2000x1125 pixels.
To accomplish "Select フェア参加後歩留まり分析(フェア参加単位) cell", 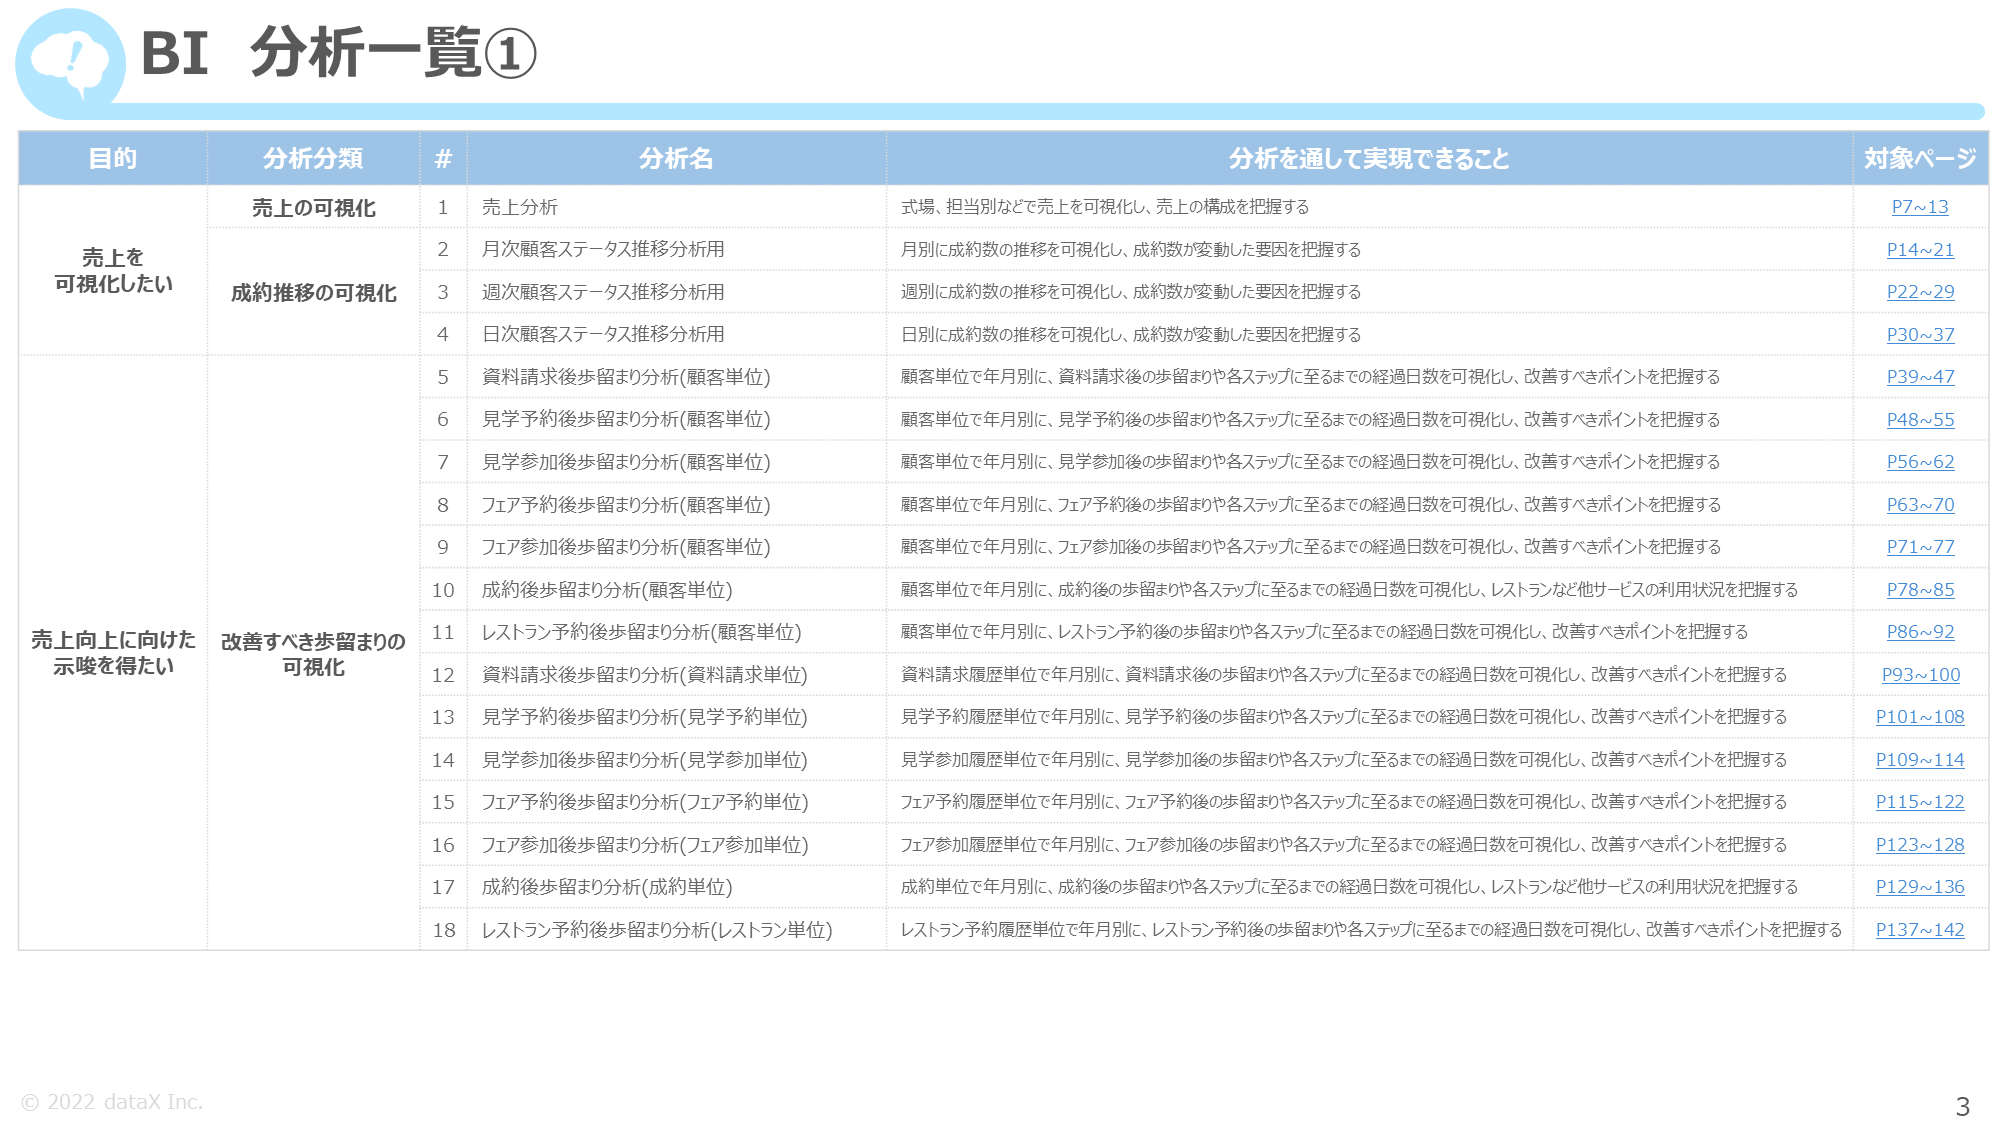I will [677, 845].
